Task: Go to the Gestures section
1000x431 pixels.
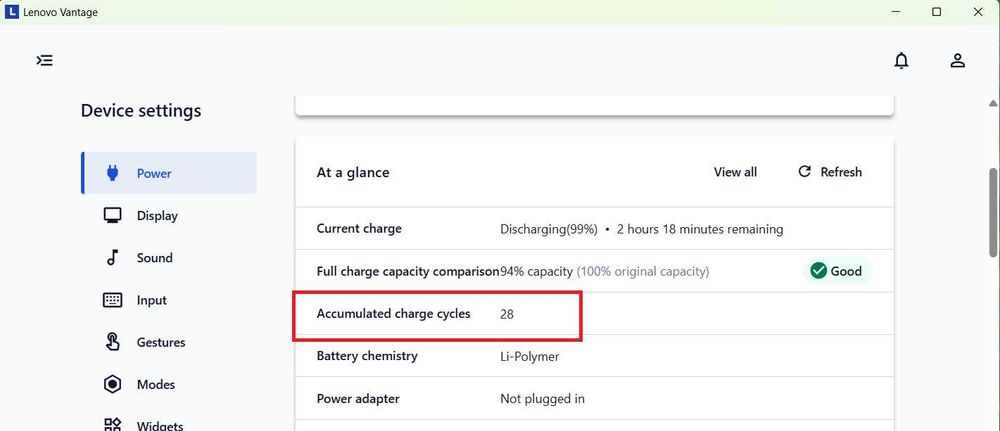Action: [160, 342]
